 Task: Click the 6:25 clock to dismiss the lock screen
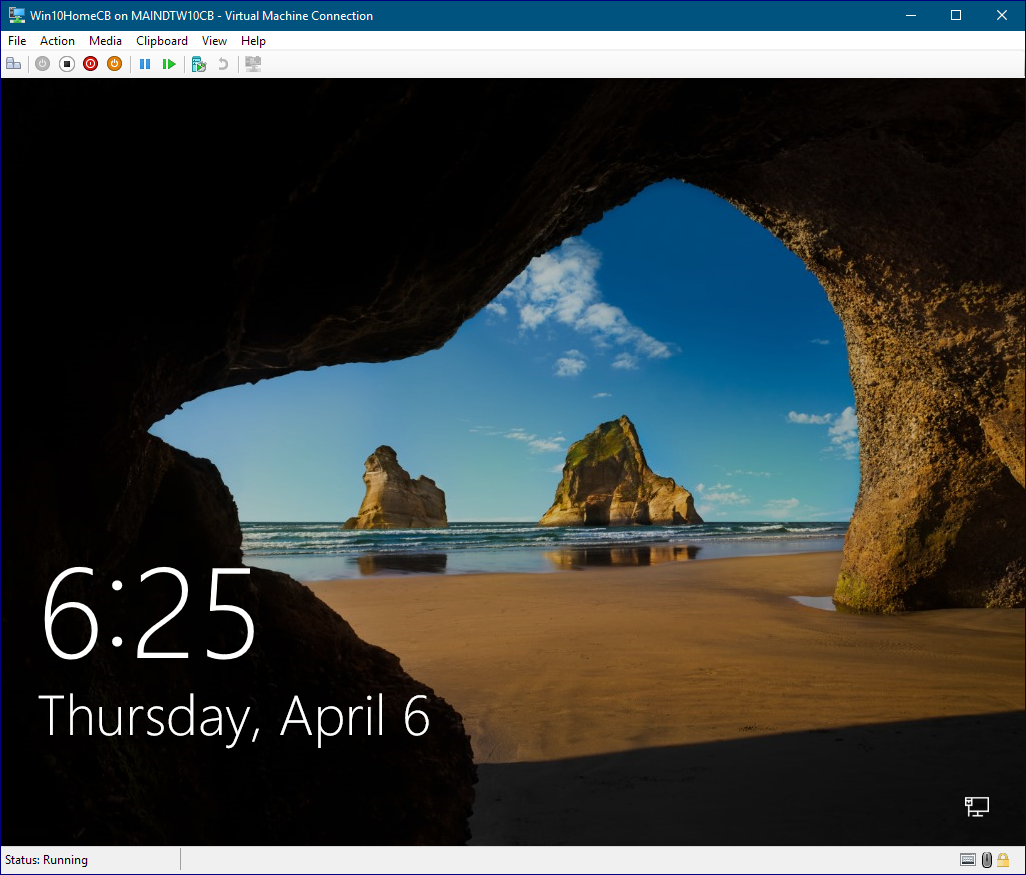tap(149, 614)
